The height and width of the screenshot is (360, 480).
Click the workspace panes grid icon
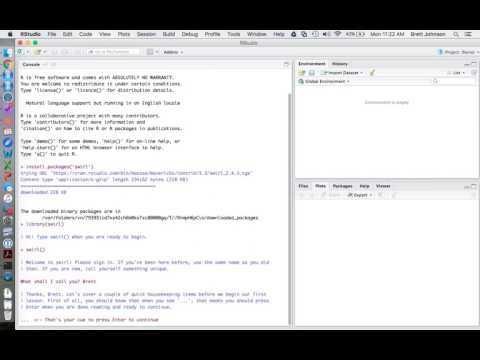tap(150, 52)
